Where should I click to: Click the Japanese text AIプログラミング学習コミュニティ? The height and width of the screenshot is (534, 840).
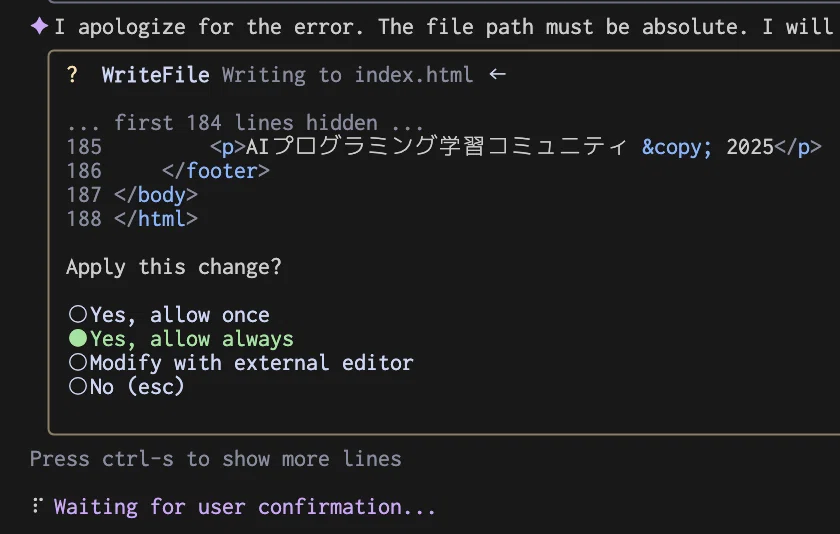436,146
